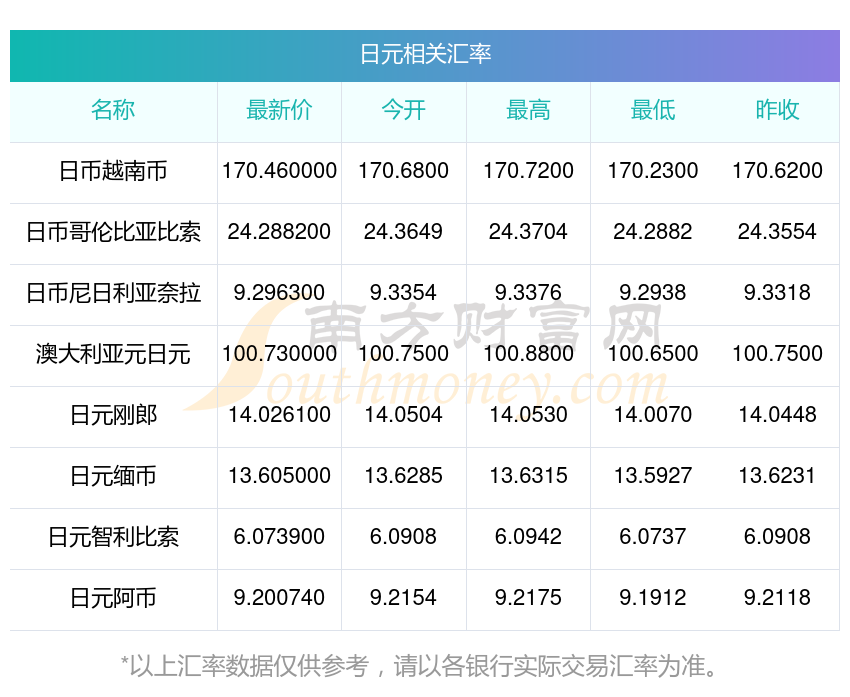Select the 24.3704 highest price cell
This screenshot has width=850, height=697.
coord(528,232)
